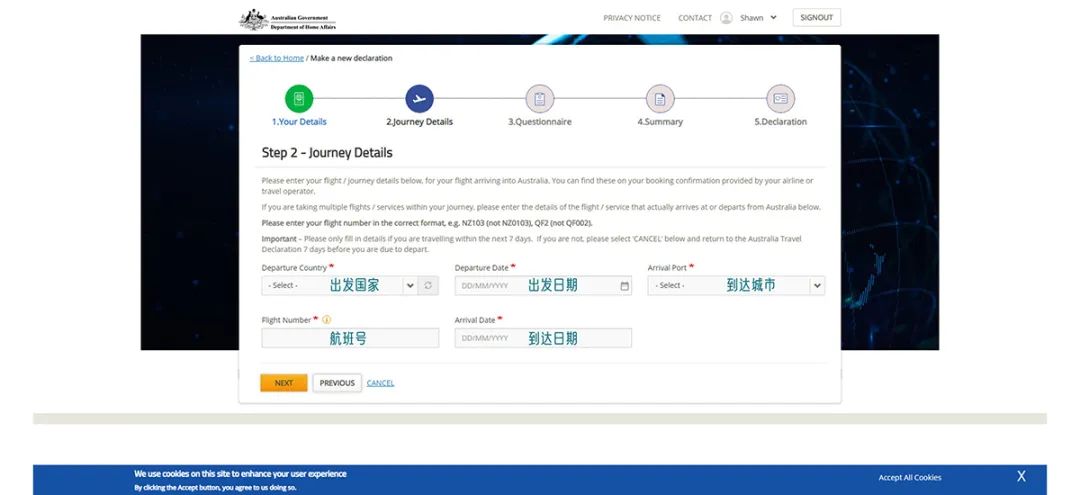Image resolution: width=1080 pixels, height=495 pixels.
Task: Select the Questionnaire clipboard step icon
Action: pos(539,99)
